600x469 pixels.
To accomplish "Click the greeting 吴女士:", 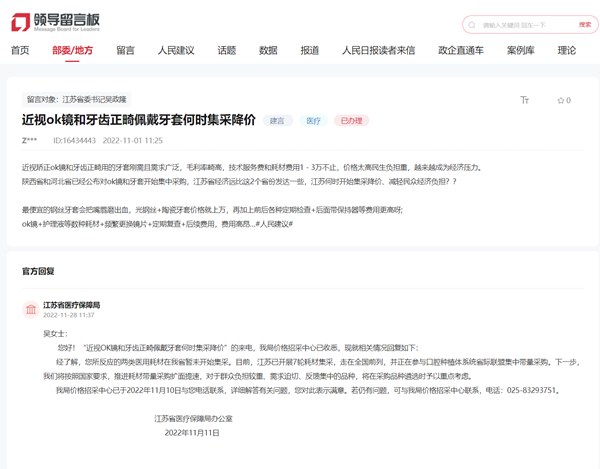I will [55, 334].
